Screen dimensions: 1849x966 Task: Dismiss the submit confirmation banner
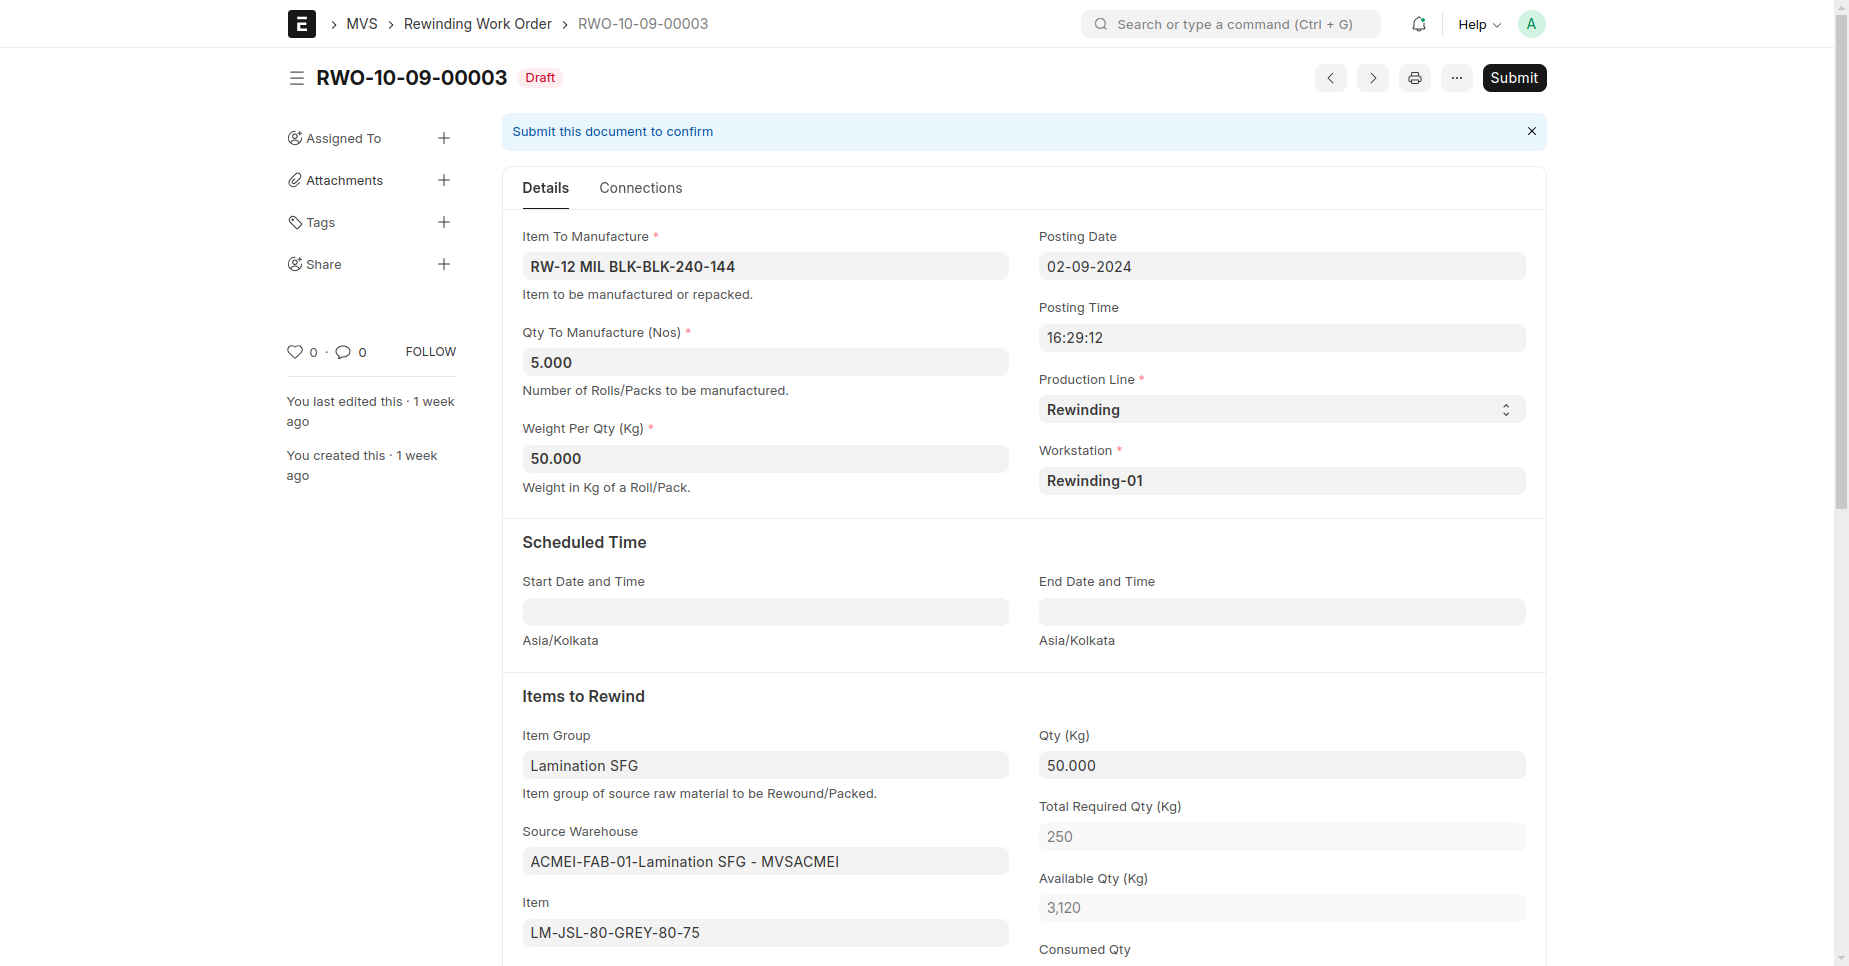pos(1531,131)
